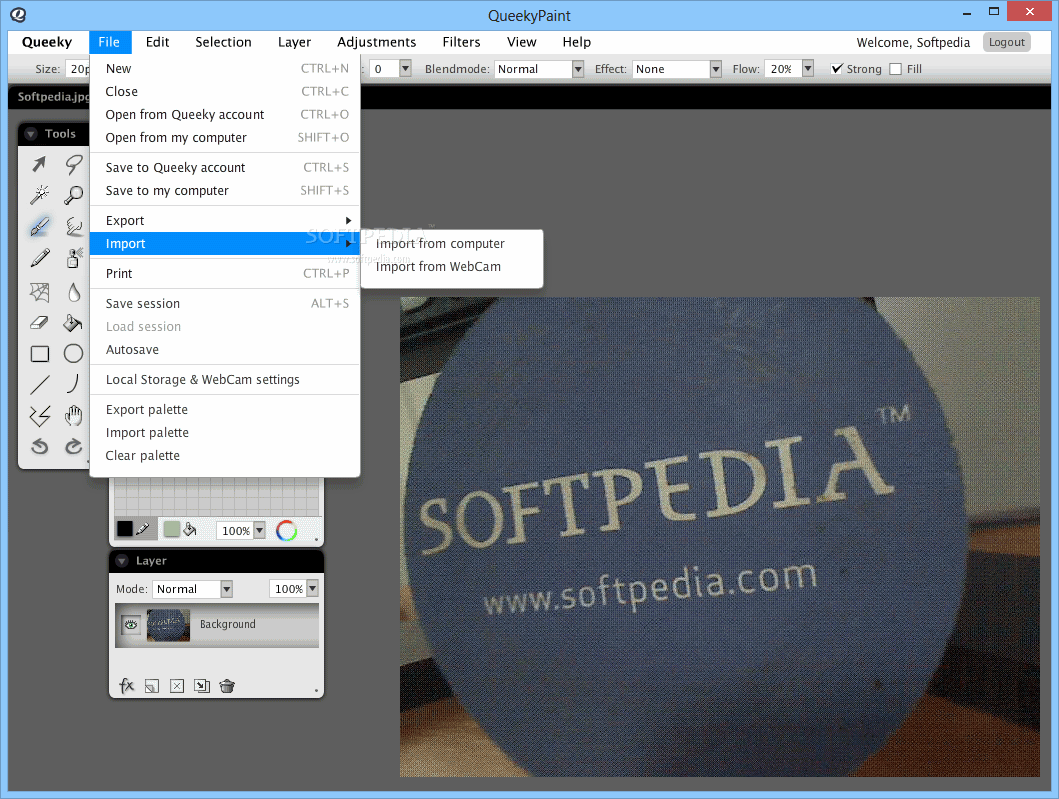Screen dimensions: 1059x799
Task: Open the View menu
Action: pos(521,42)
